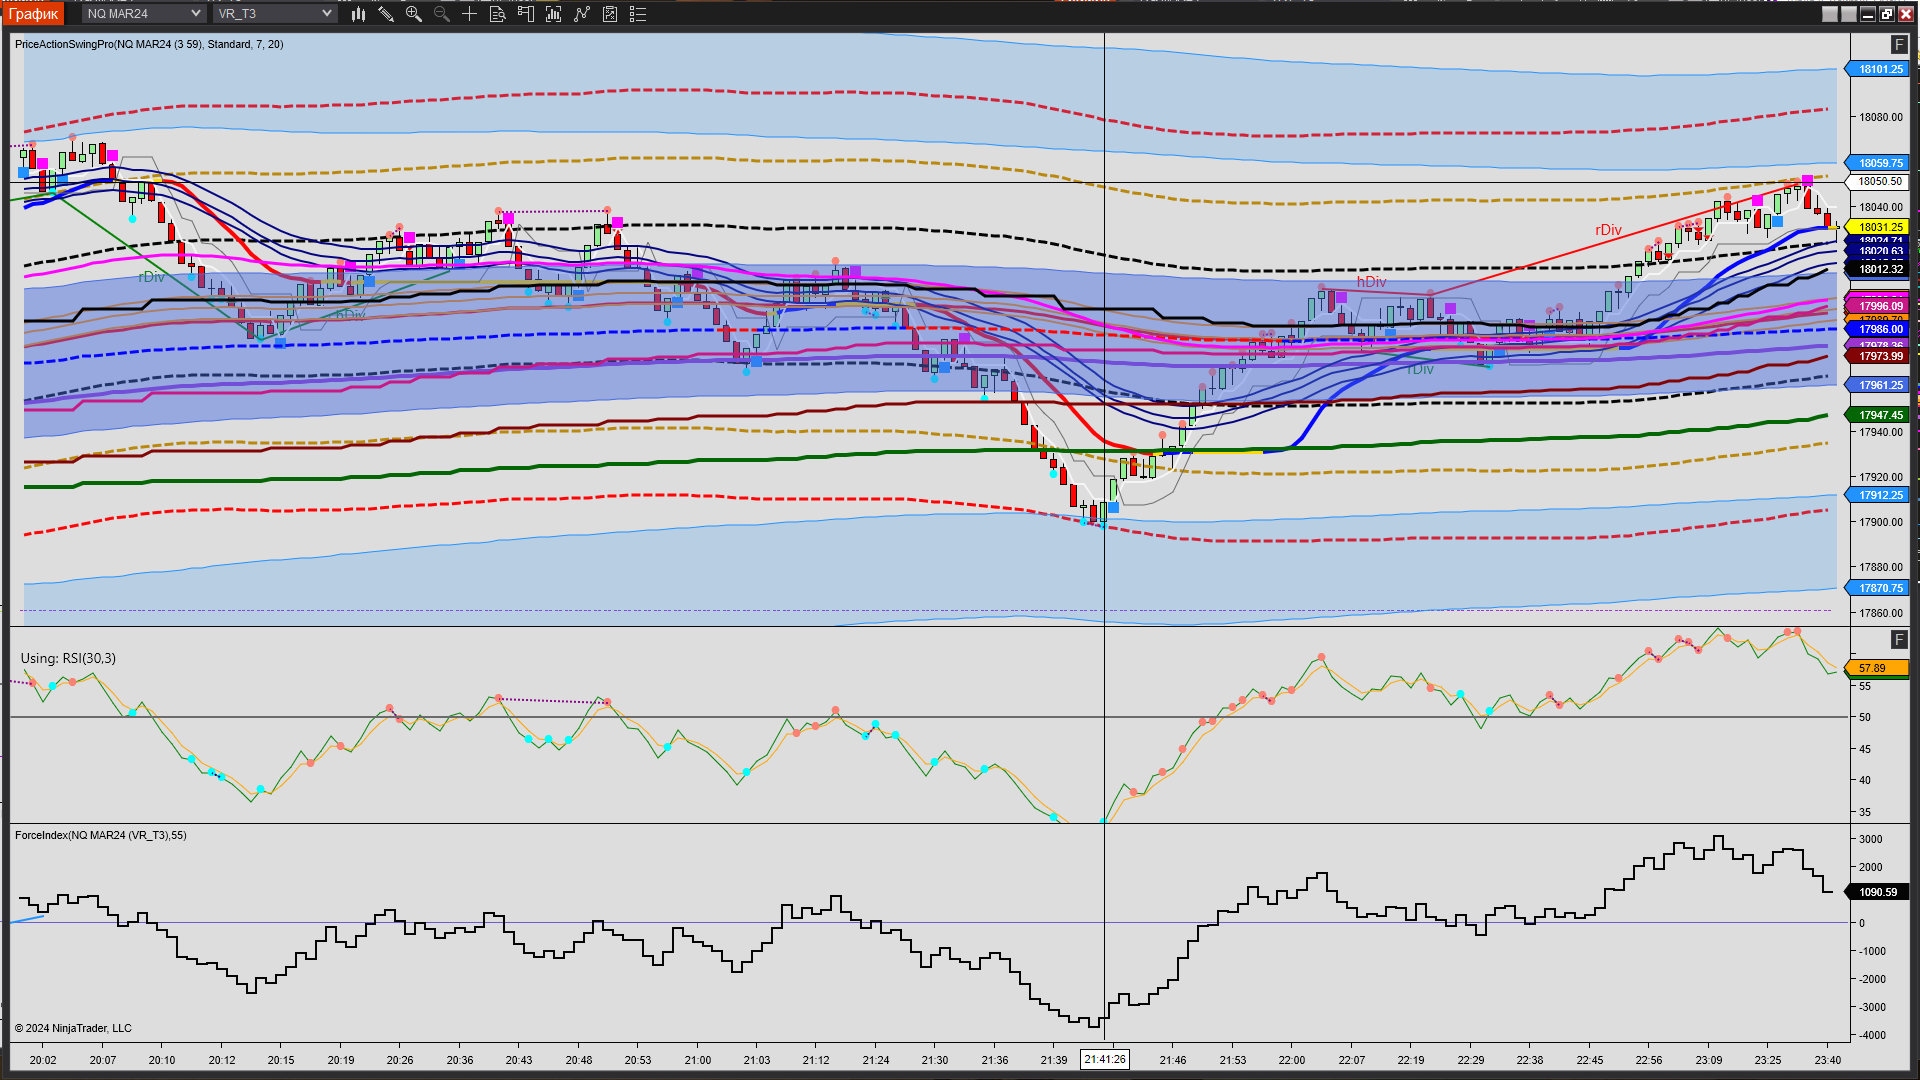Click the red rDiv divergence label
The width and height of the screenshot is (1920, 1080).
coord(1608,230)
